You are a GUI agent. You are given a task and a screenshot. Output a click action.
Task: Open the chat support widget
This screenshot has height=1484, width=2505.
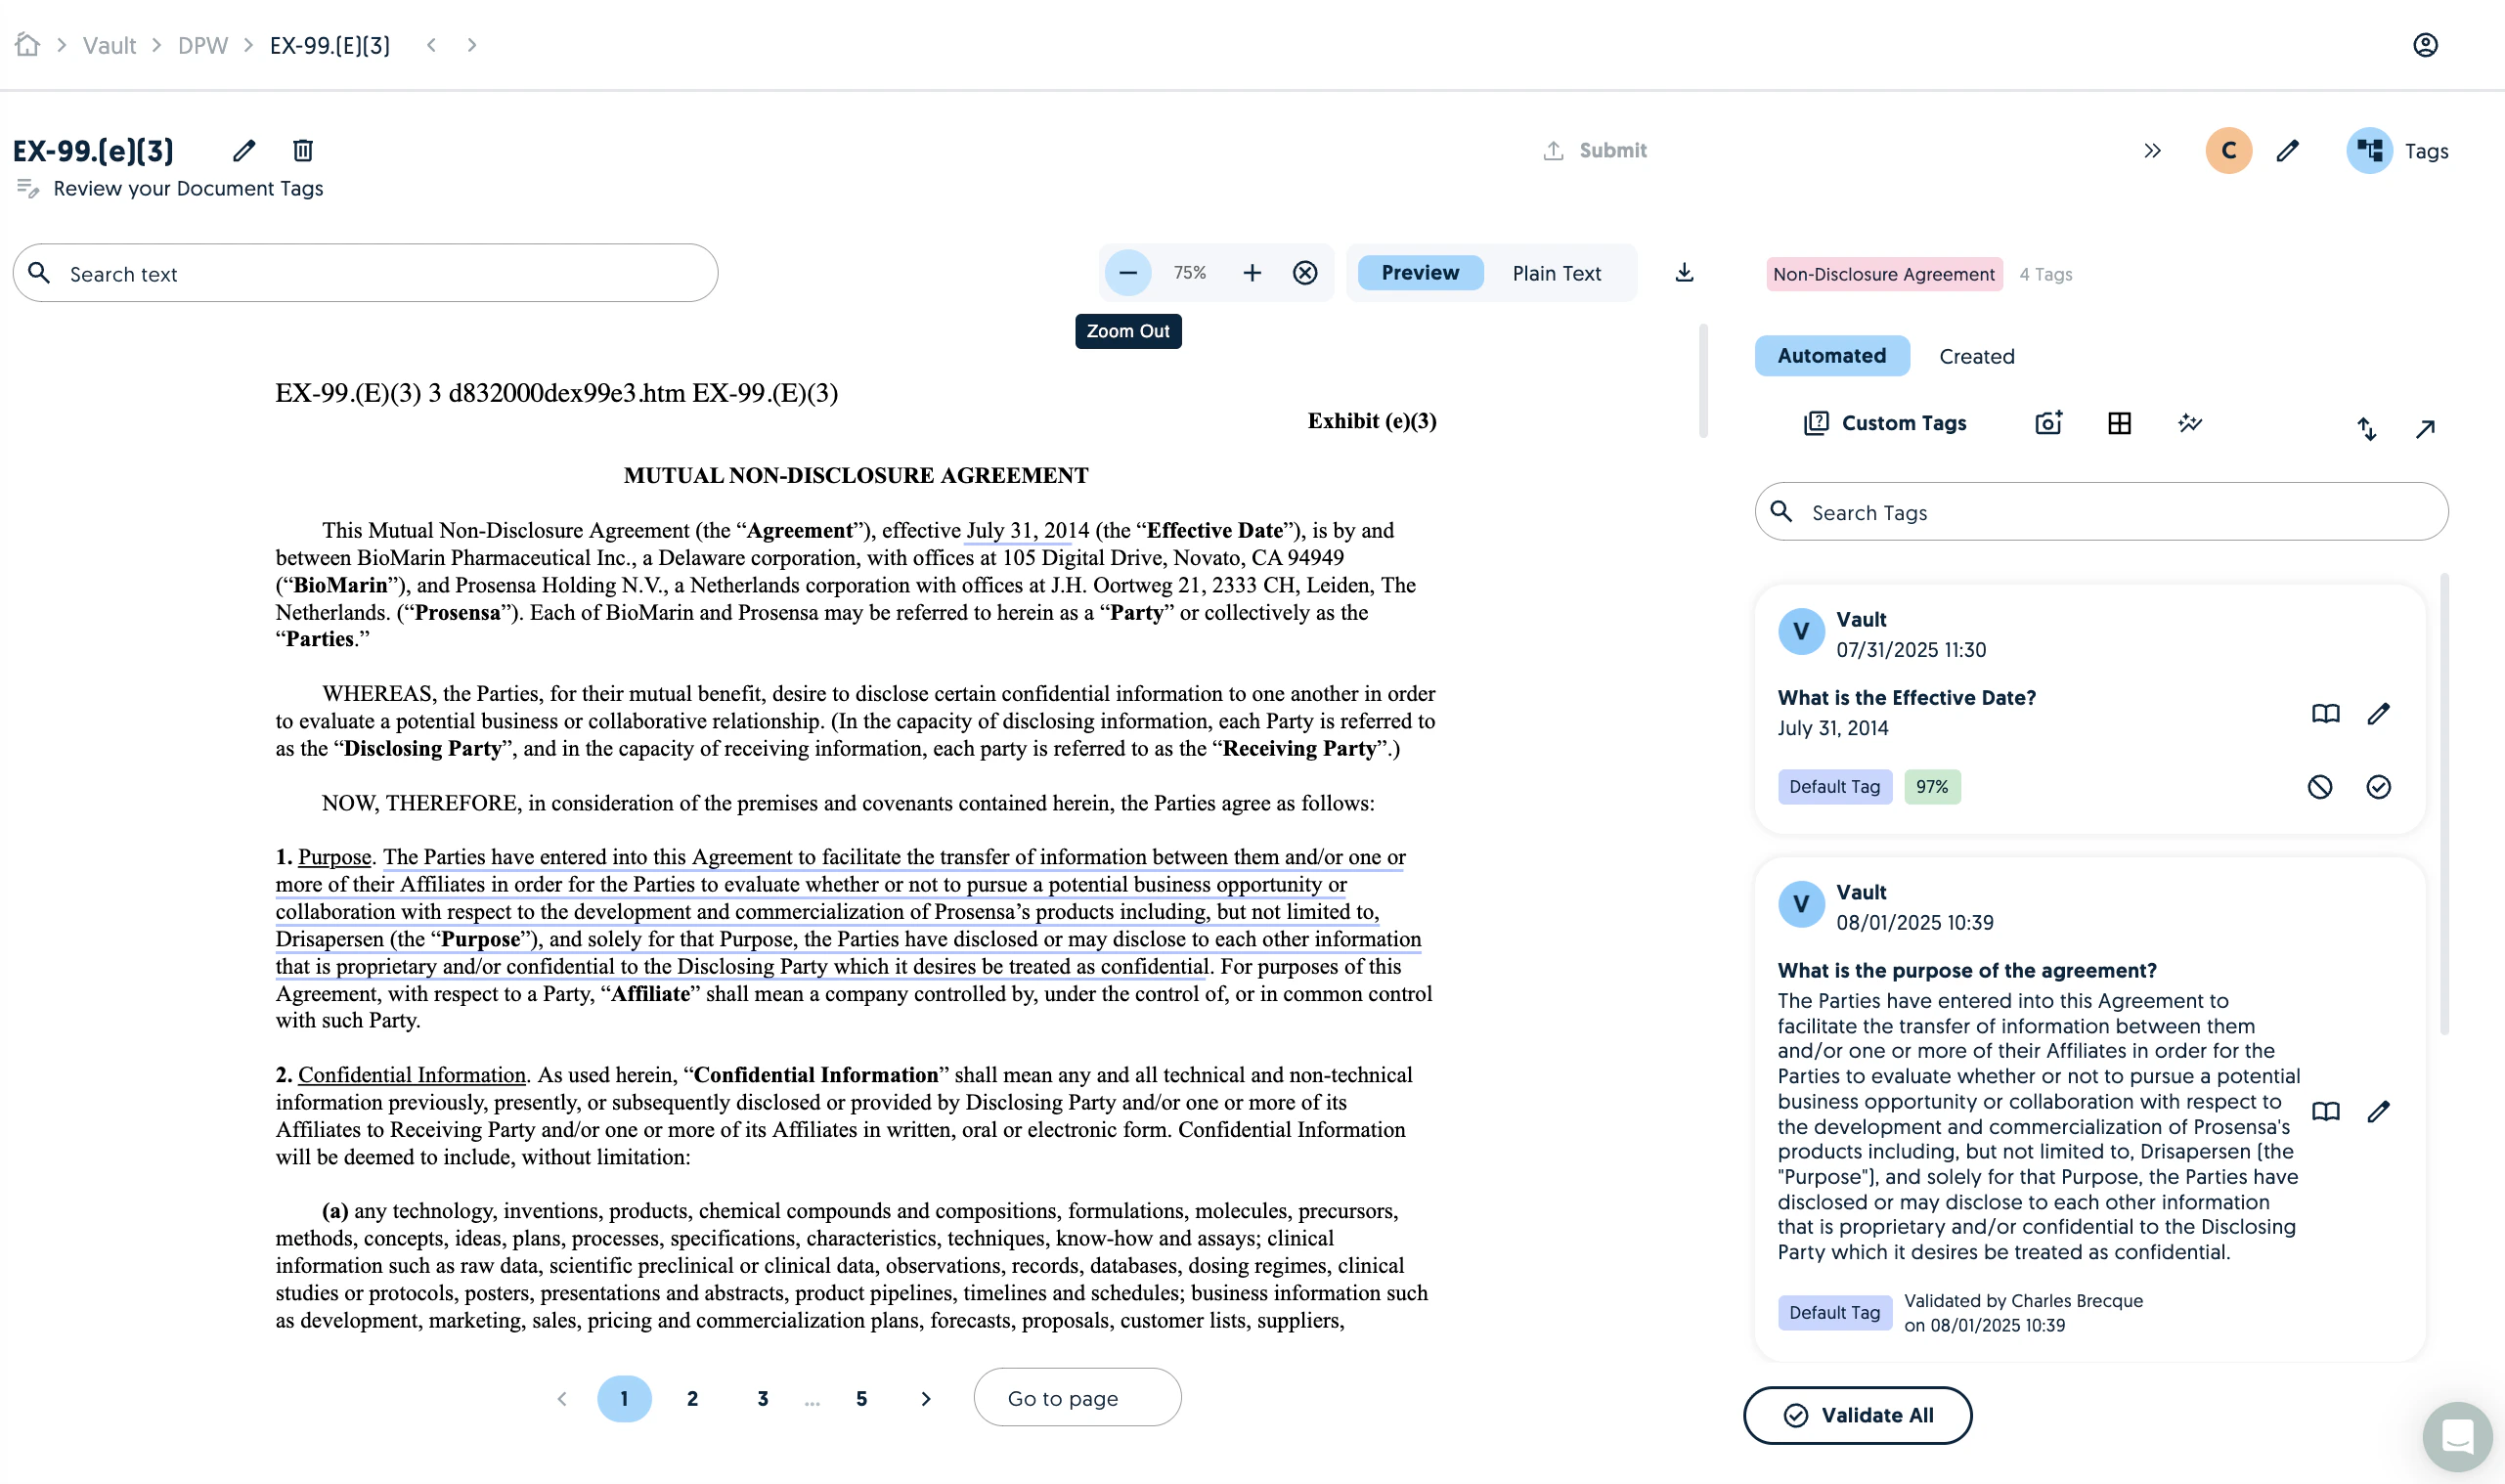pyautogui.click(x=2457, y=1436)
